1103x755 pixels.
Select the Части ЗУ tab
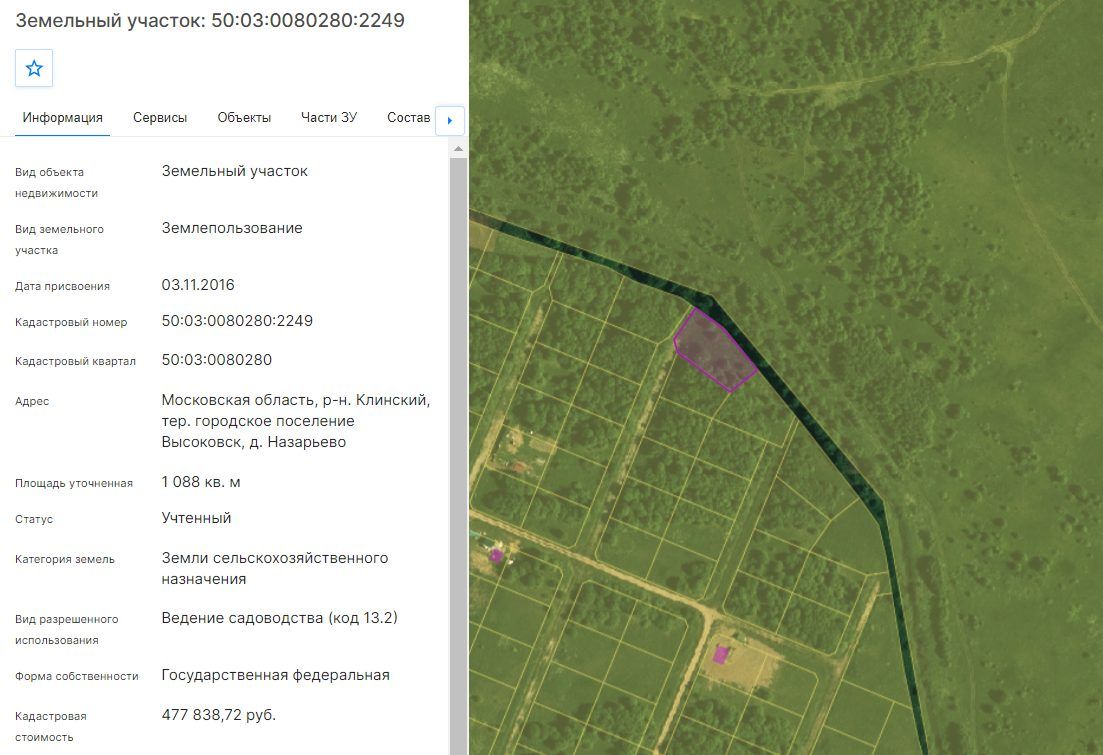[329, 118]
